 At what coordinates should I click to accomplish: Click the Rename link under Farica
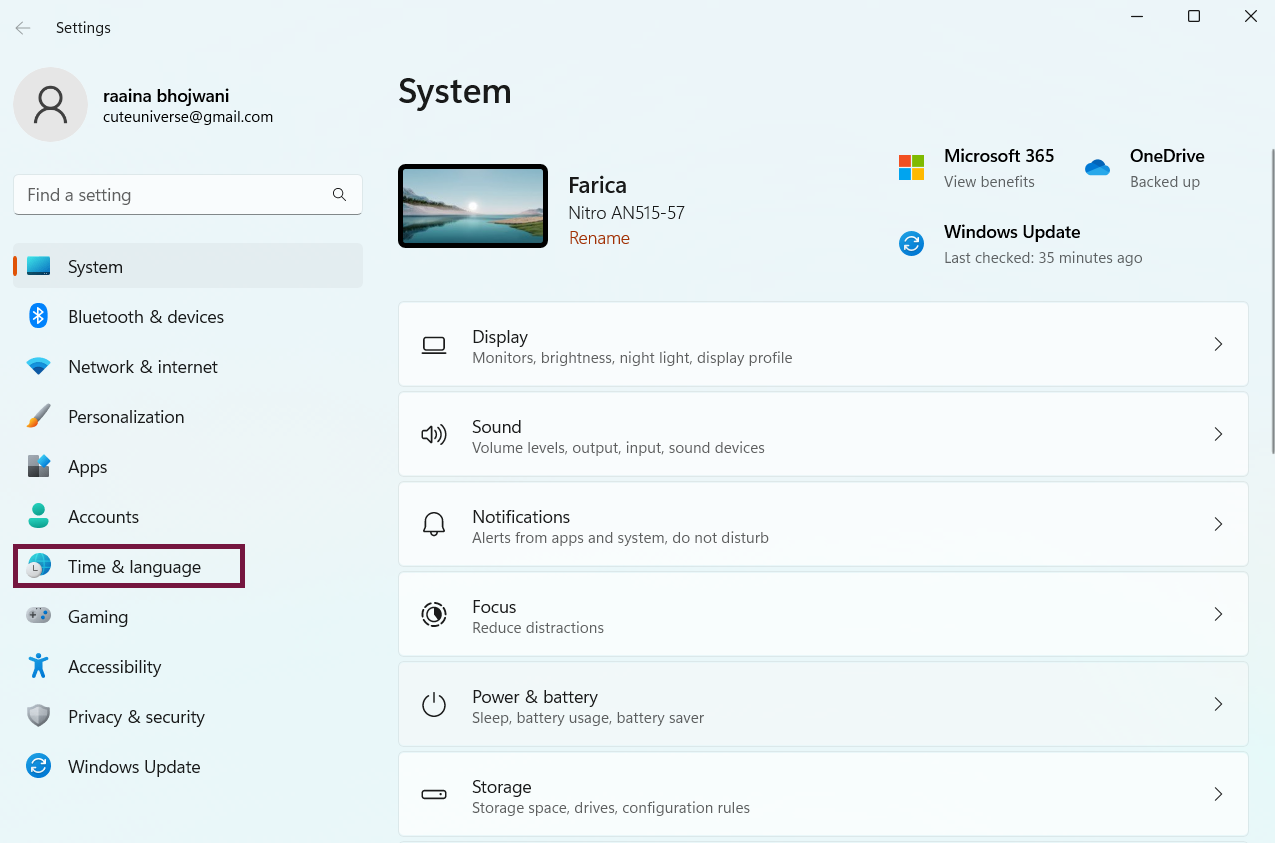(599, 238)
